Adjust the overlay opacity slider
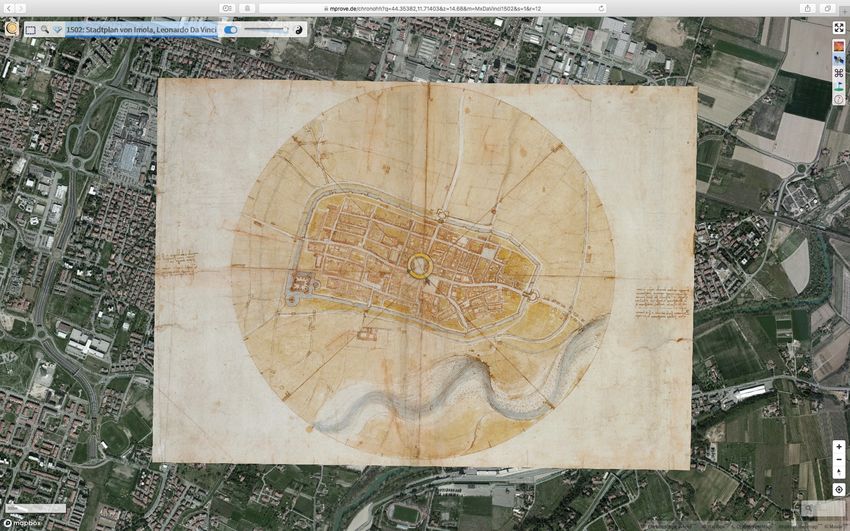 tap(266, 30)
